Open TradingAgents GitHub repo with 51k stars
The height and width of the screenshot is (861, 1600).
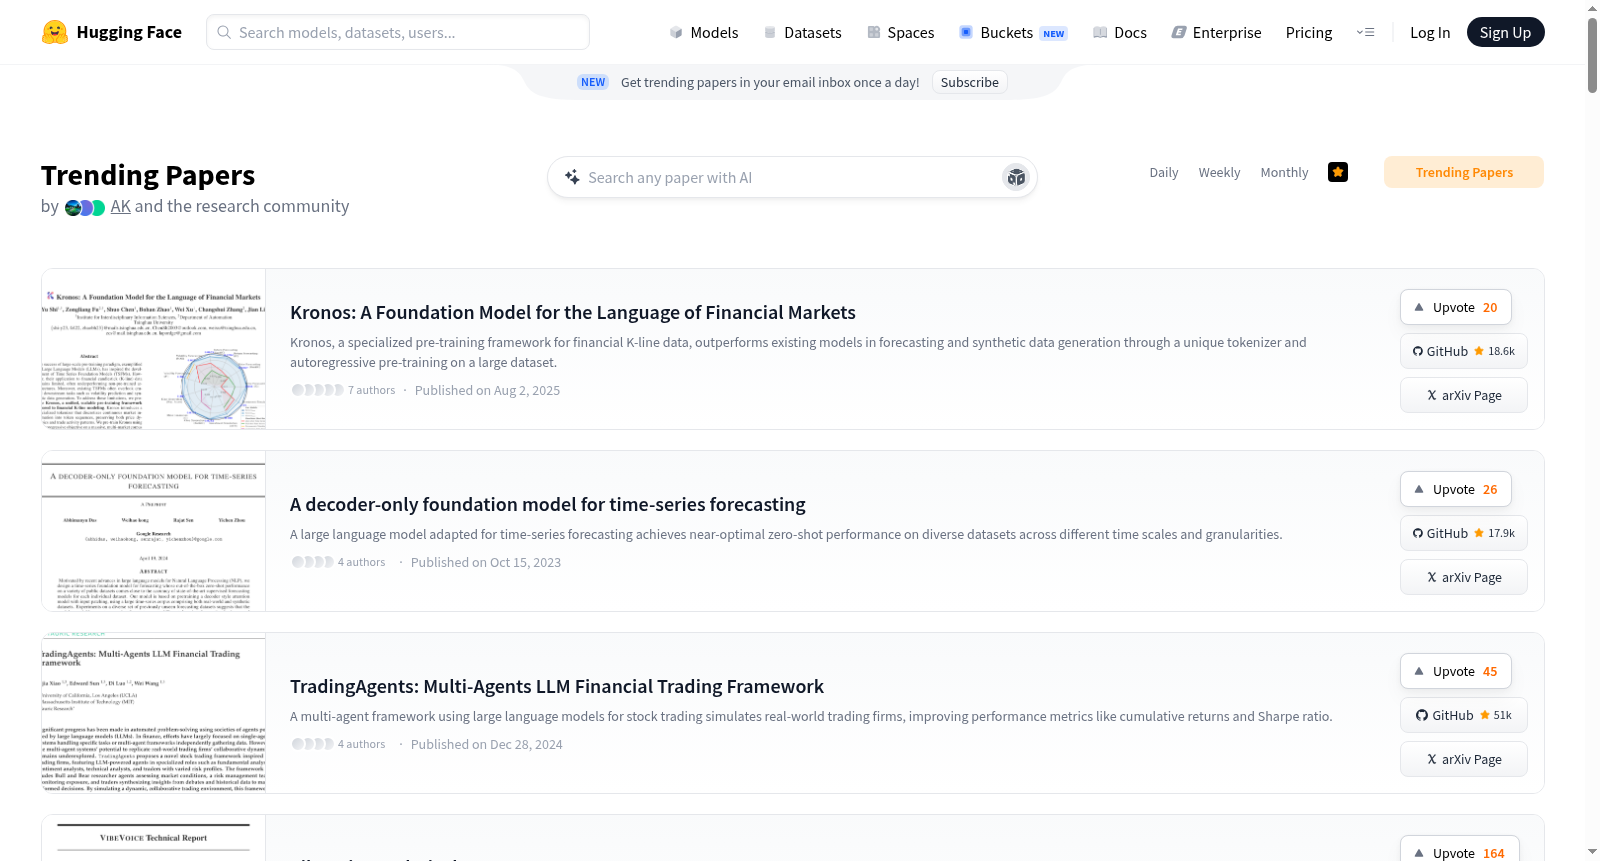(1464, 715)
